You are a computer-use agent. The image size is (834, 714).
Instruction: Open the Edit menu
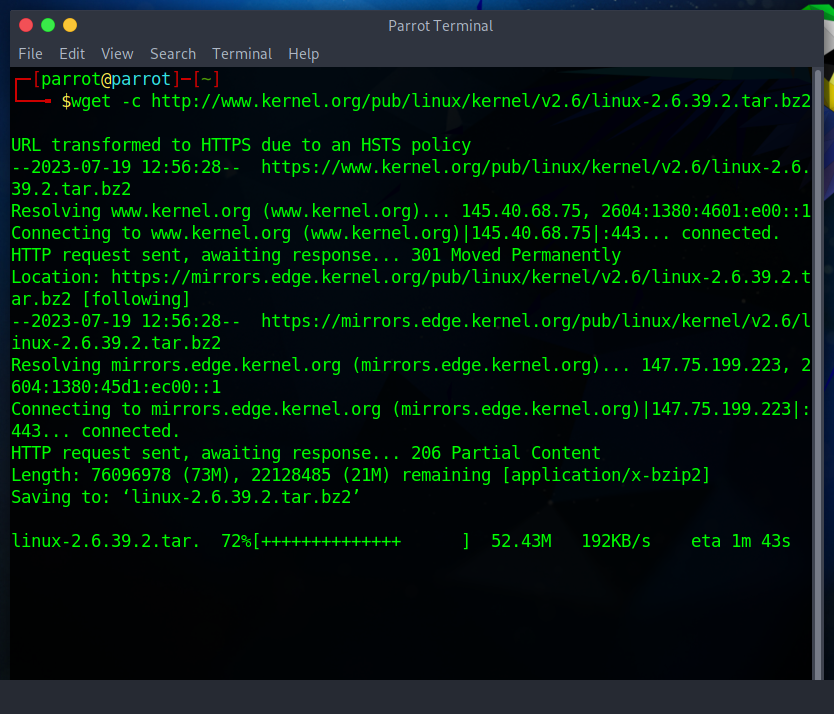[x=72, y=54]
